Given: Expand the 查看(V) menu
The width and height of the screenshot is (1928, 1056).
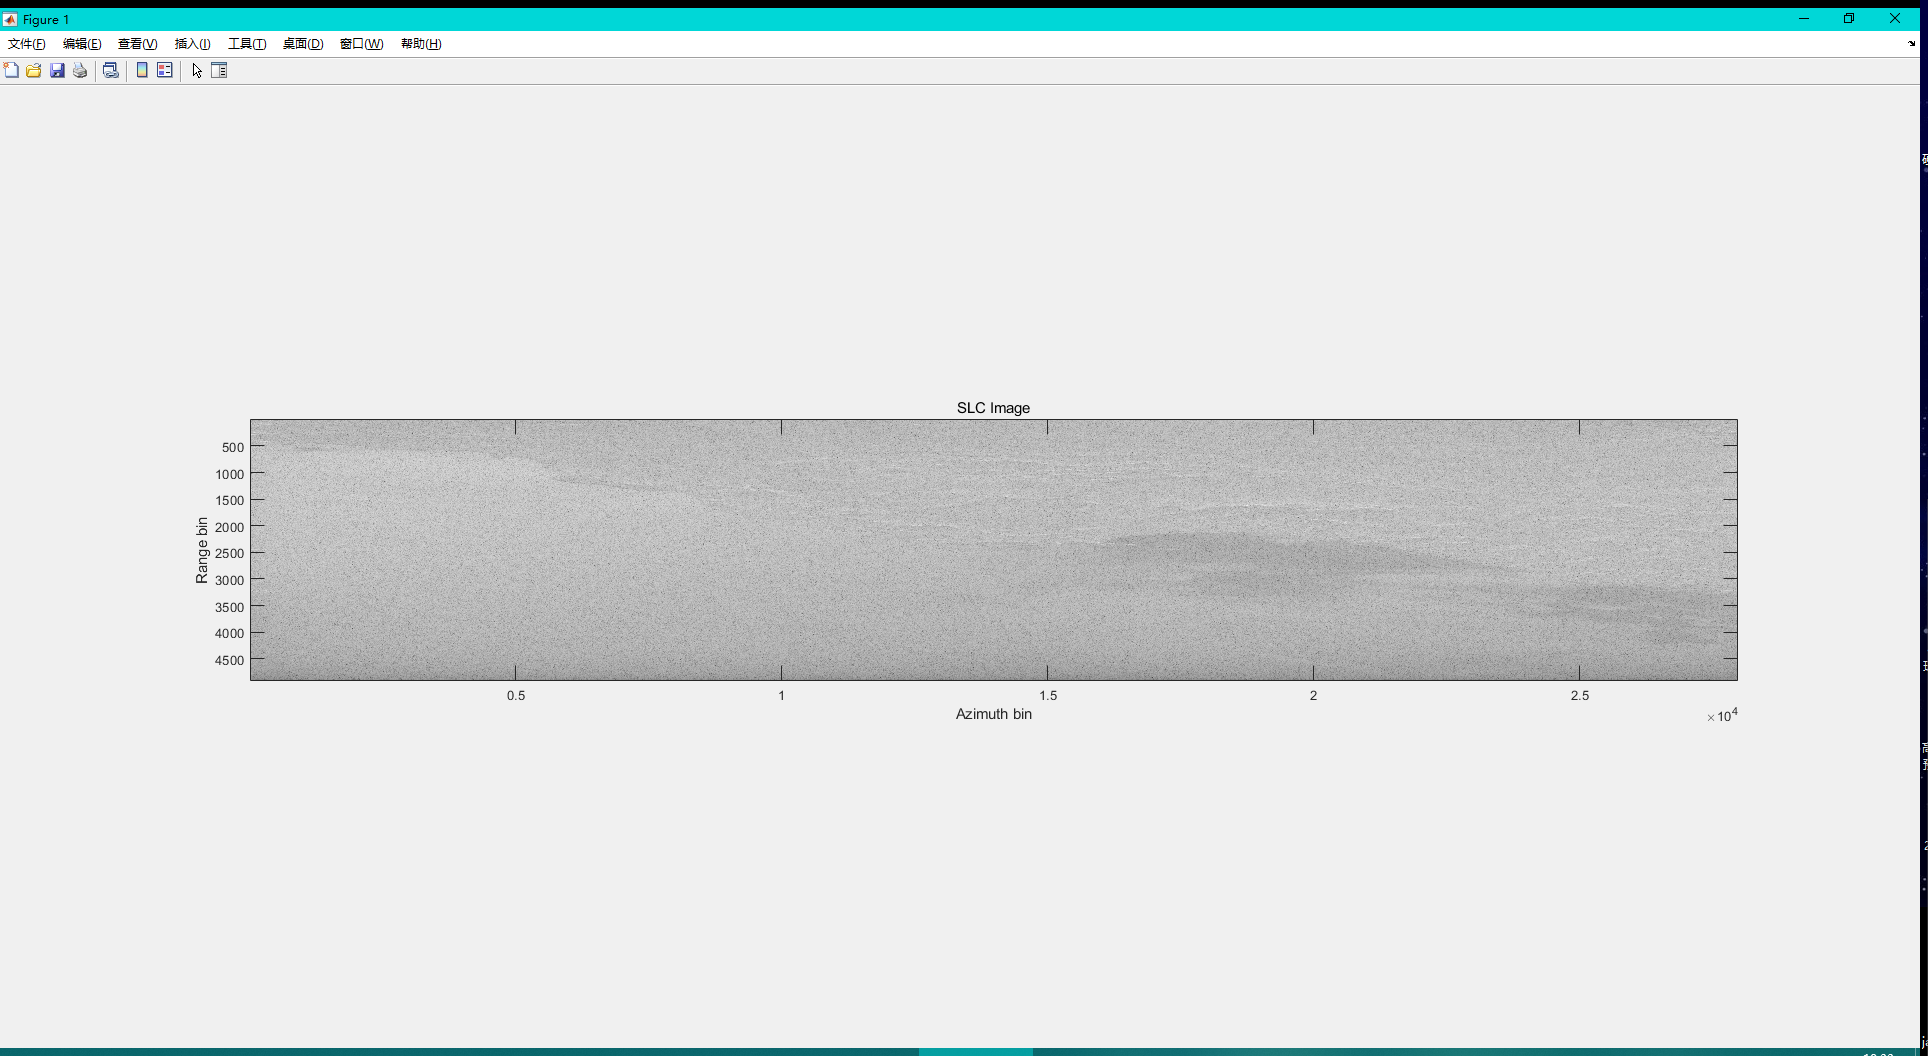Looking at the screenshot, I should pyautogui.click(x=138, y=44).
